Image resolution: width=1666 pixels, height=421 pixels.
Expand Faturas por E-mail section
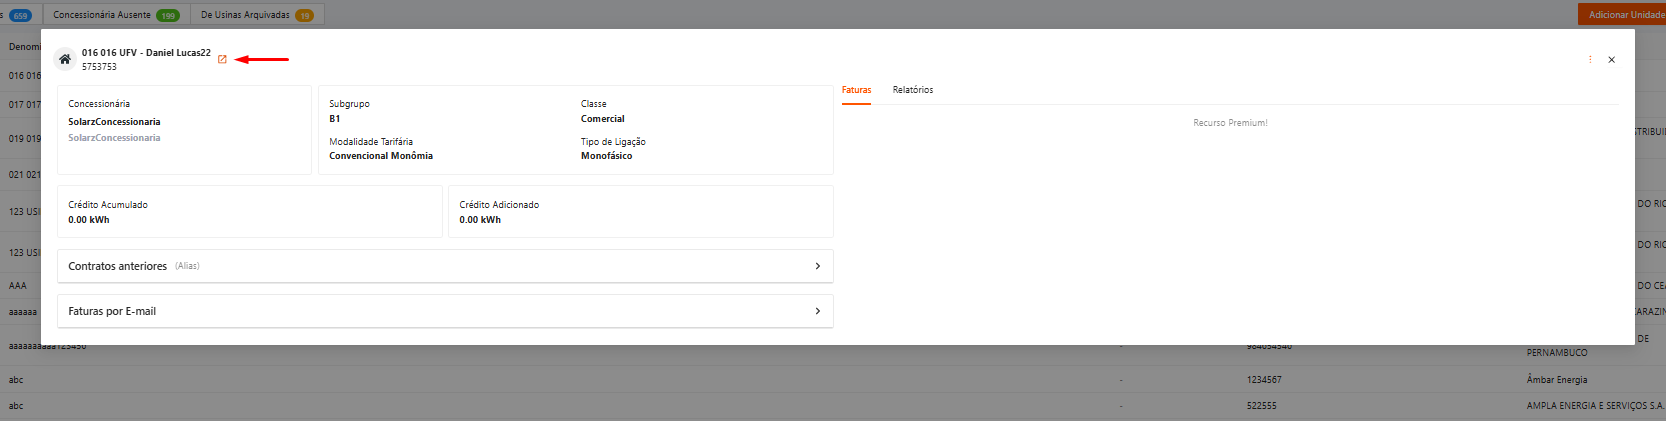(445, 311)
